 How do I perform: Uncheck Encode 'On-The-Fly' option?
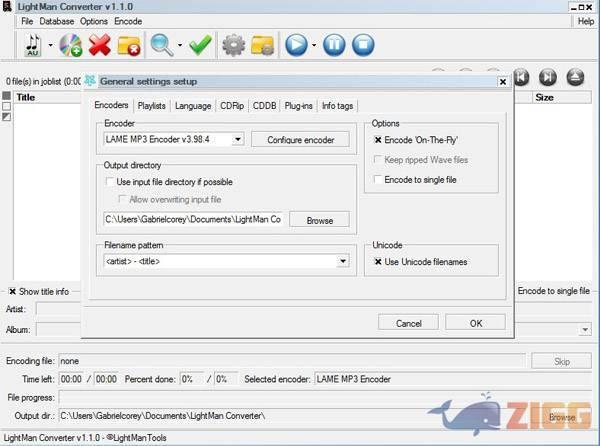378,140
